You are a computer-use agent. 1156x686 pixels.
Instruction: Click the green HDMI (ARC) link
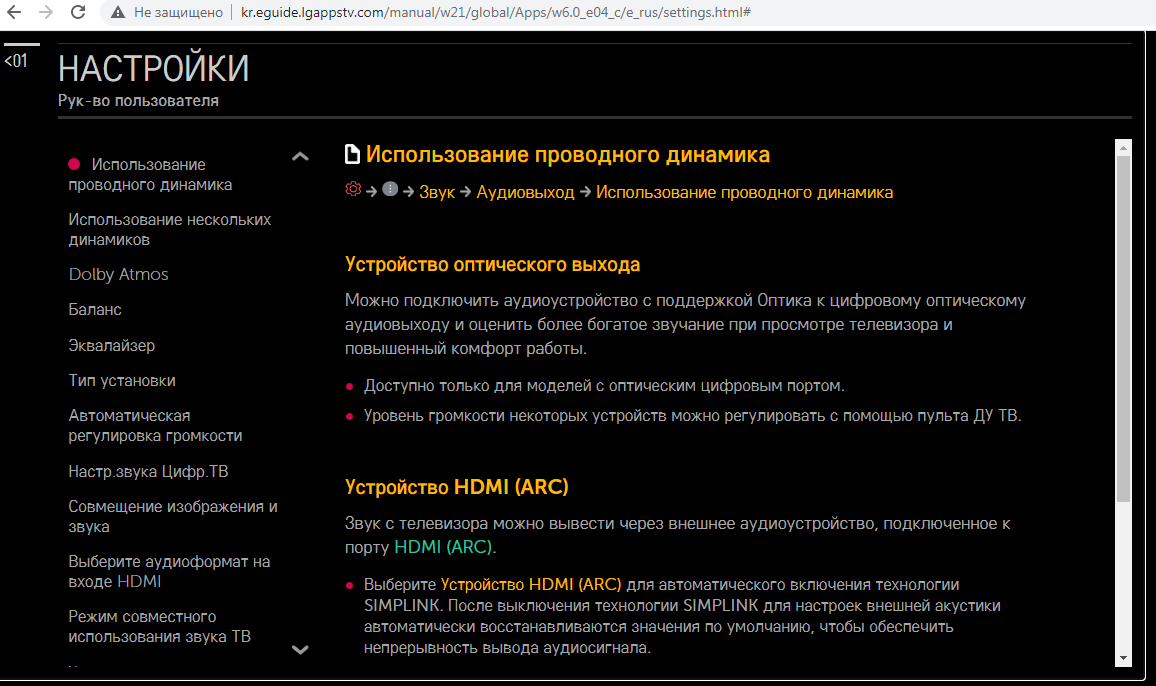tap(443, 547)
